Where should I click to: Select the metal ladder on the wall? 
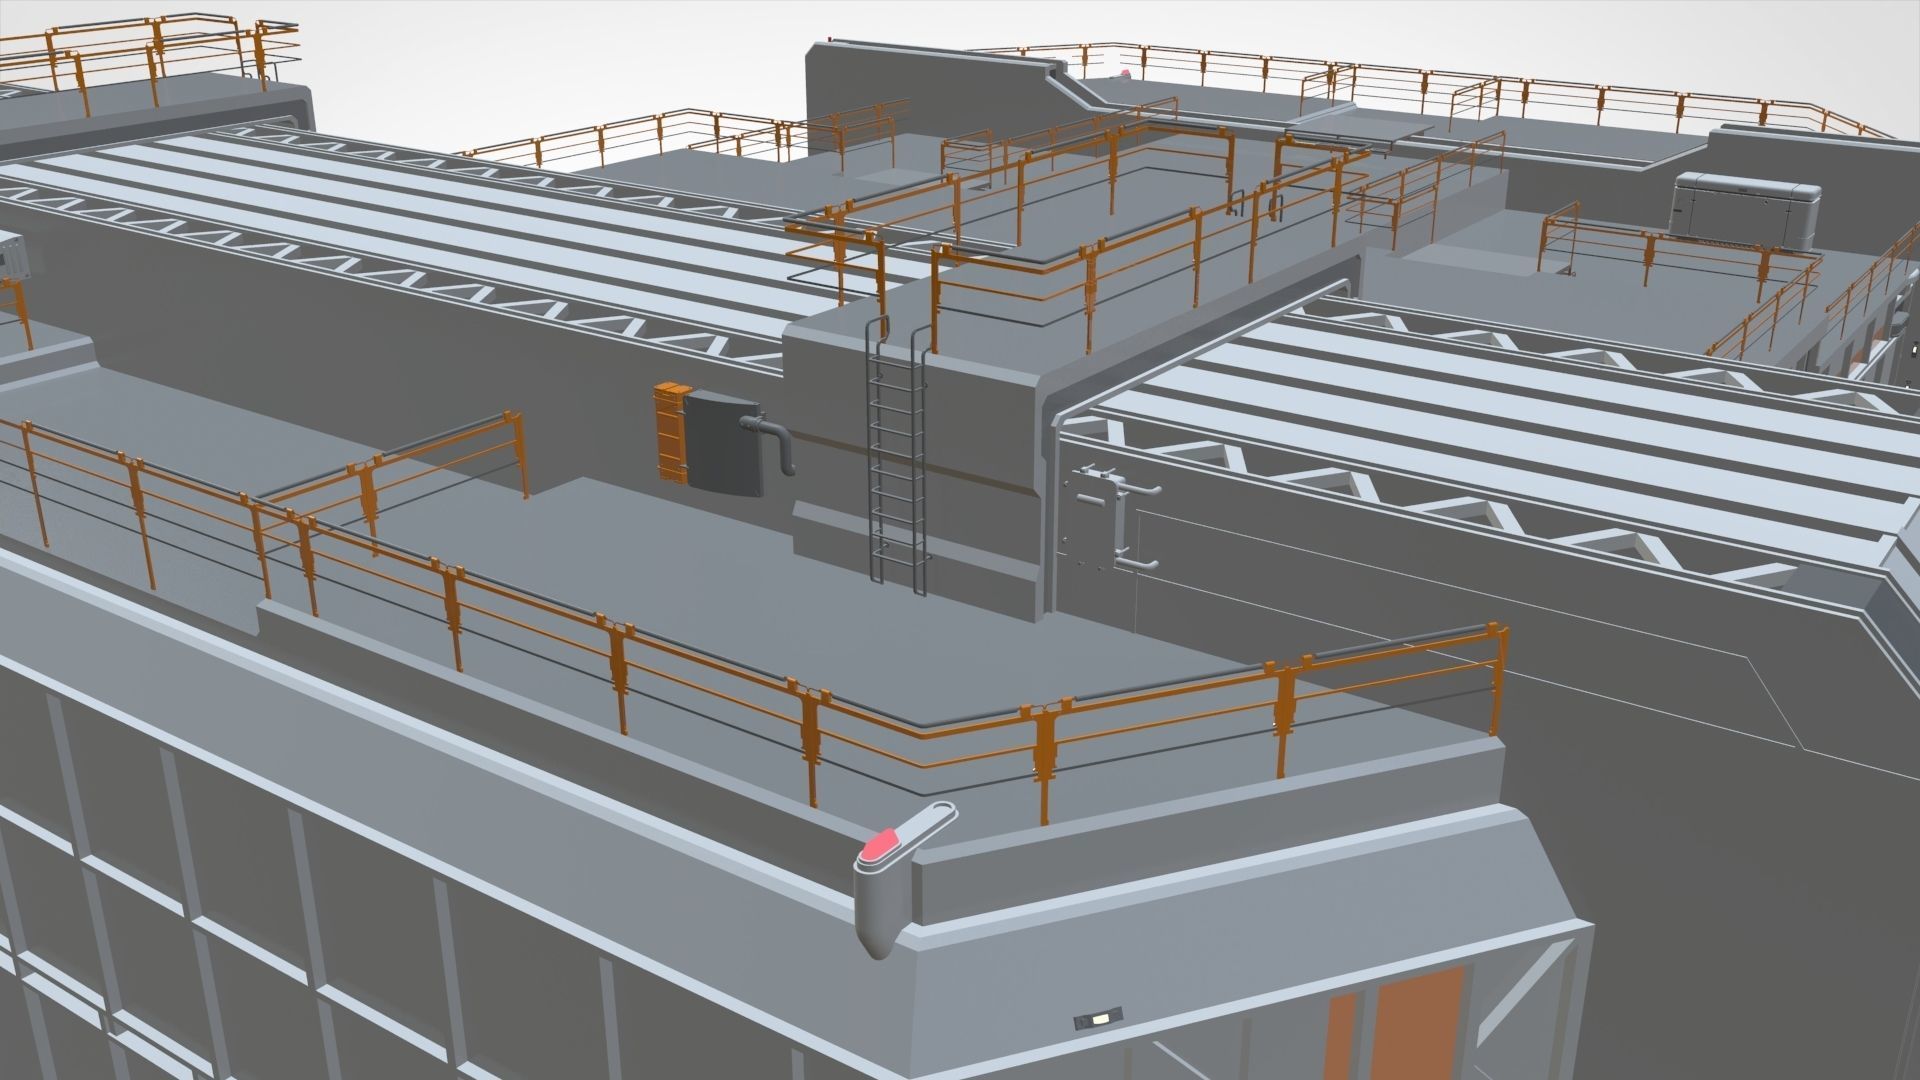tap(899, 455)
